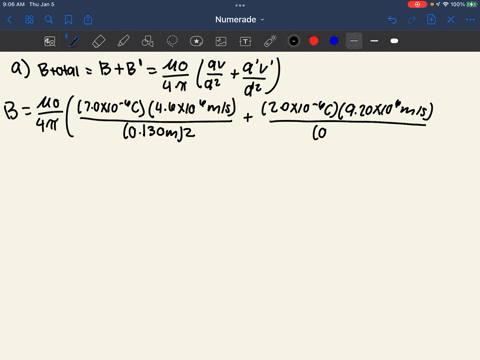Redo the last undone stroke
Image resolution: width=480 pixels, height=360 pixels.
412,20
